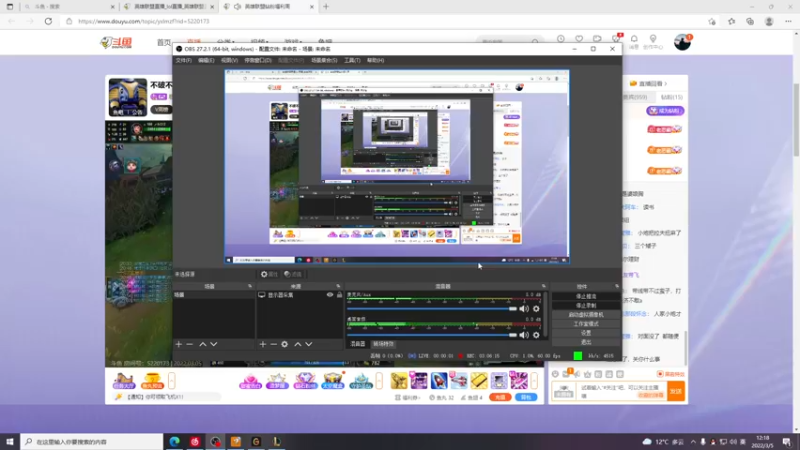The height and width of the screenshot is (450, 800).
Task: Move source up in Sources panel
Action: tap(298, 344)
